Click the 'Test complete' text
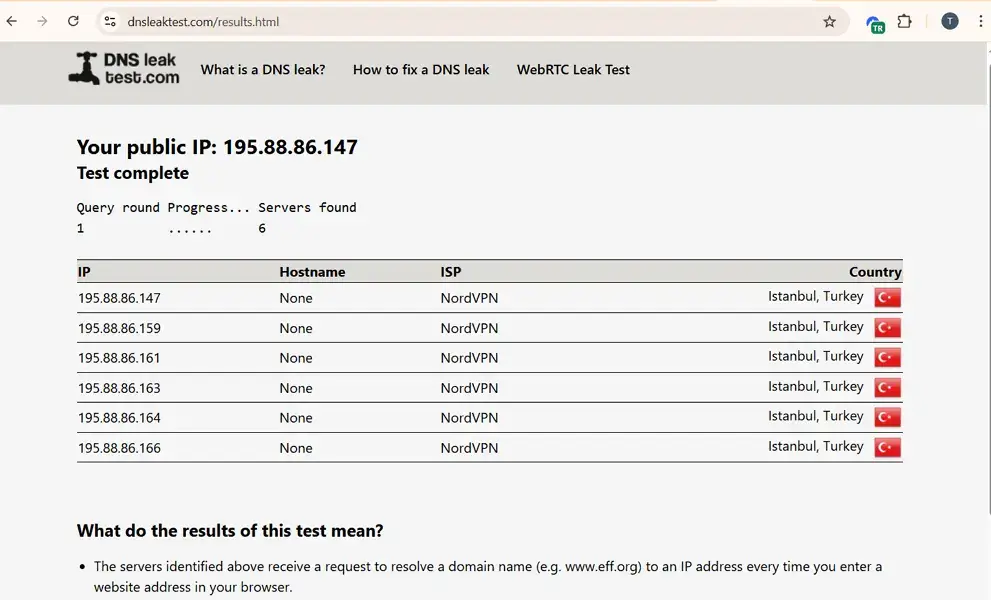The width and height of the screenshot is (991, 600). 133,173
